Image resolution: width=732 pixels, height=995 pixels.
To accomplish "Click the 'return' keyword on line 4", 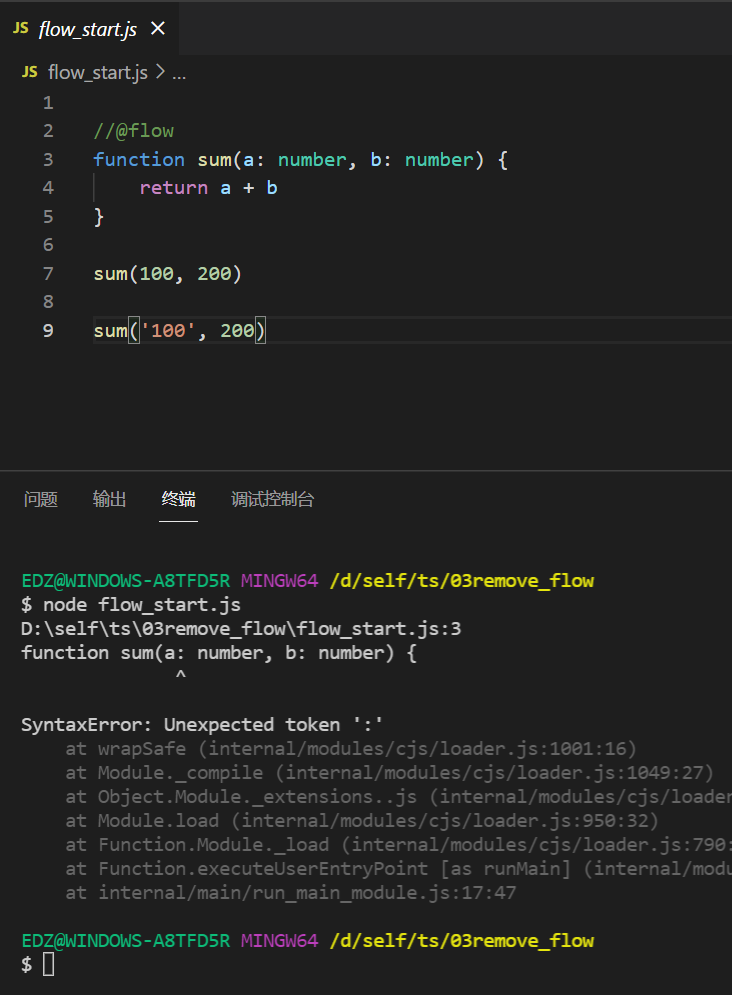I will point(174,188).
